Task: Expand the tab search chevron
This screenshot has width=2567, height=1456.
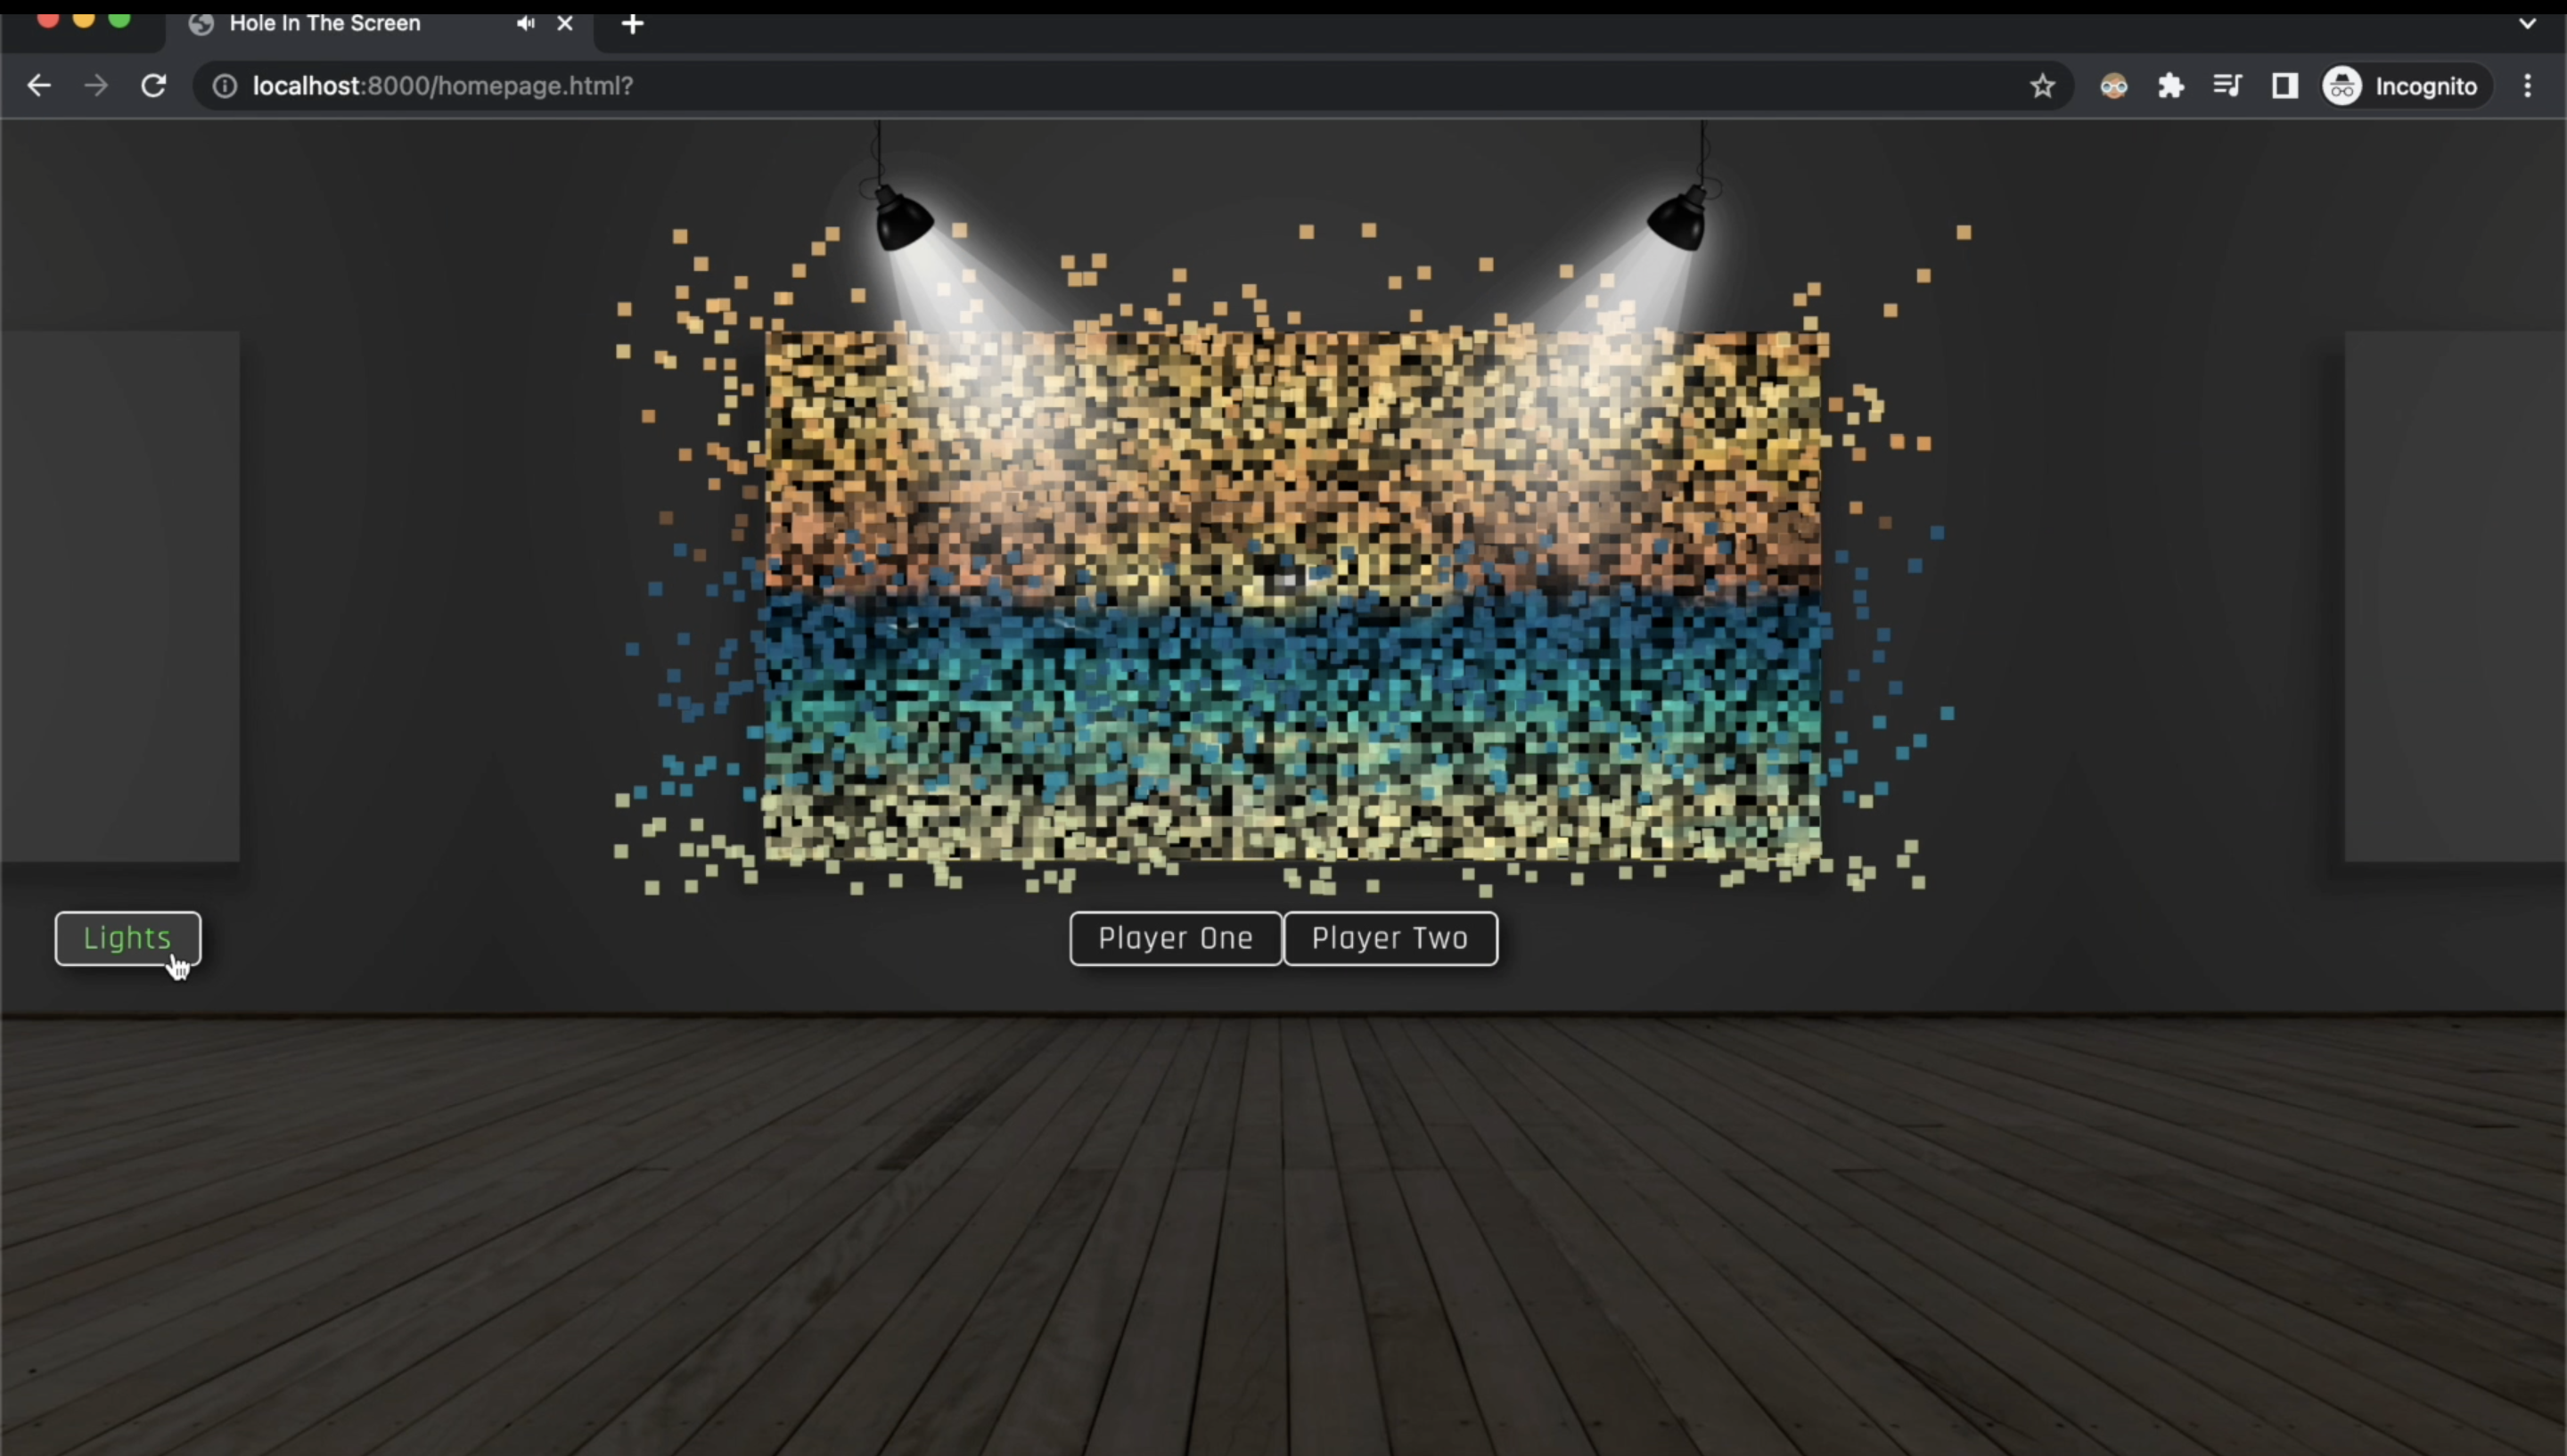Action: pyautogui.click(x=2527, y=23)
